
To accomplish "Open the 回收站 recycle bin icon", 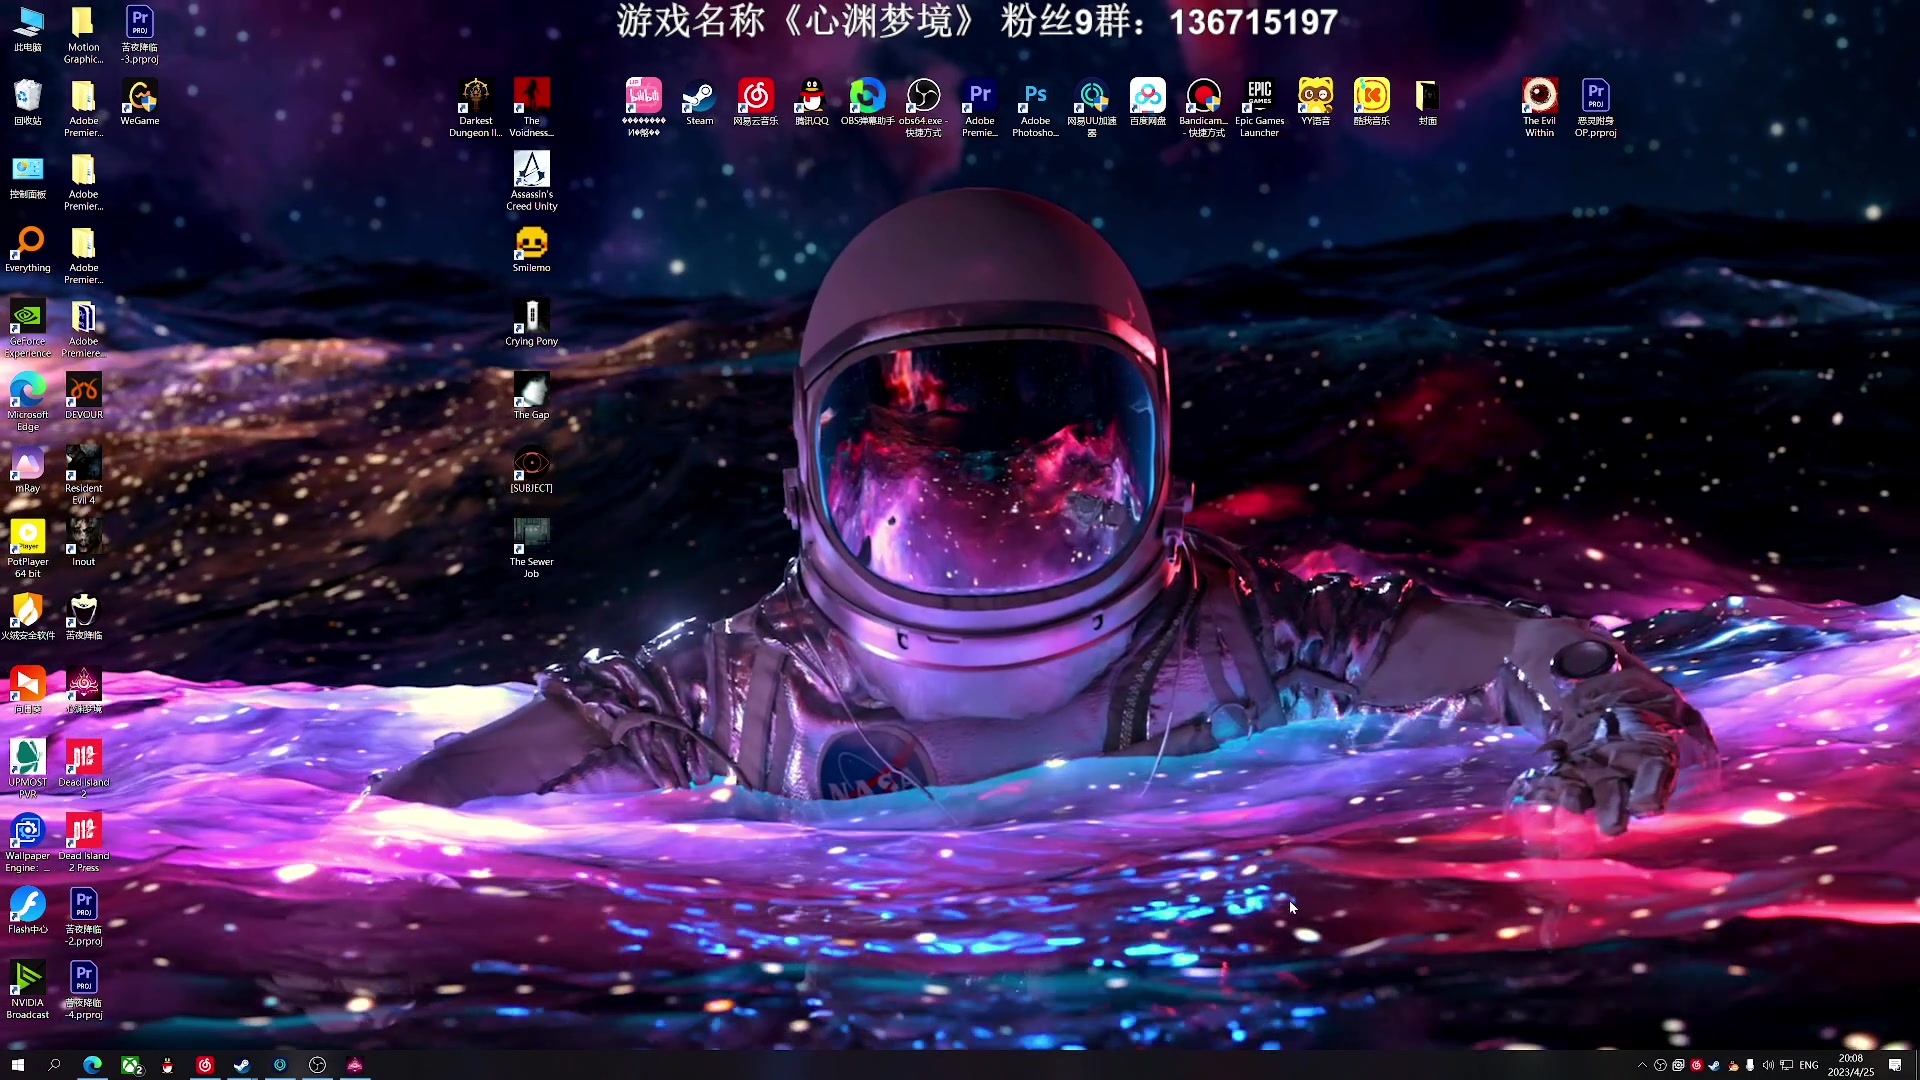I will point(27,103).
